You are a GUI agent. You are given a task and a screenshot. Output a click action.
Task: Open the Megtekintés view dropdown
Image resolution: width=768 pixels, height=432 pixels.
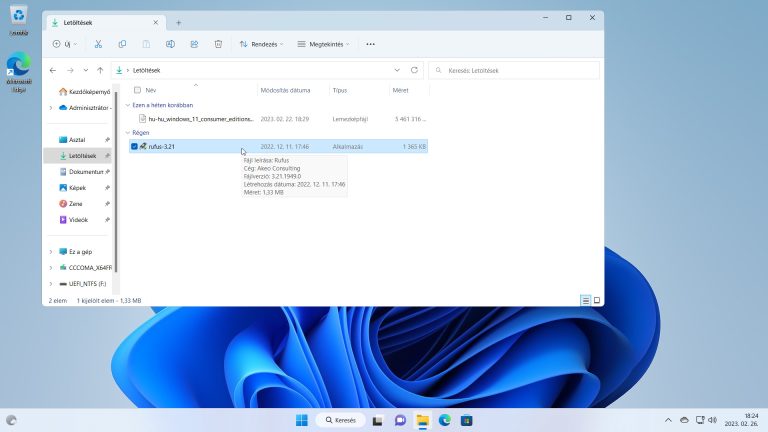click(324, 44)
